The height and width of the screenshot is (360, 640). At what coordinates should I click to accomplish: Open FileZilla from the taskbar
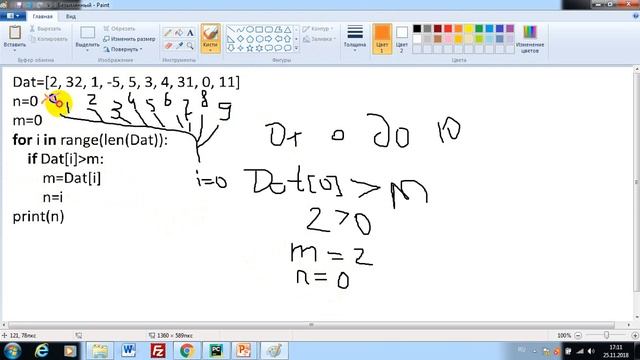point(158,351)
